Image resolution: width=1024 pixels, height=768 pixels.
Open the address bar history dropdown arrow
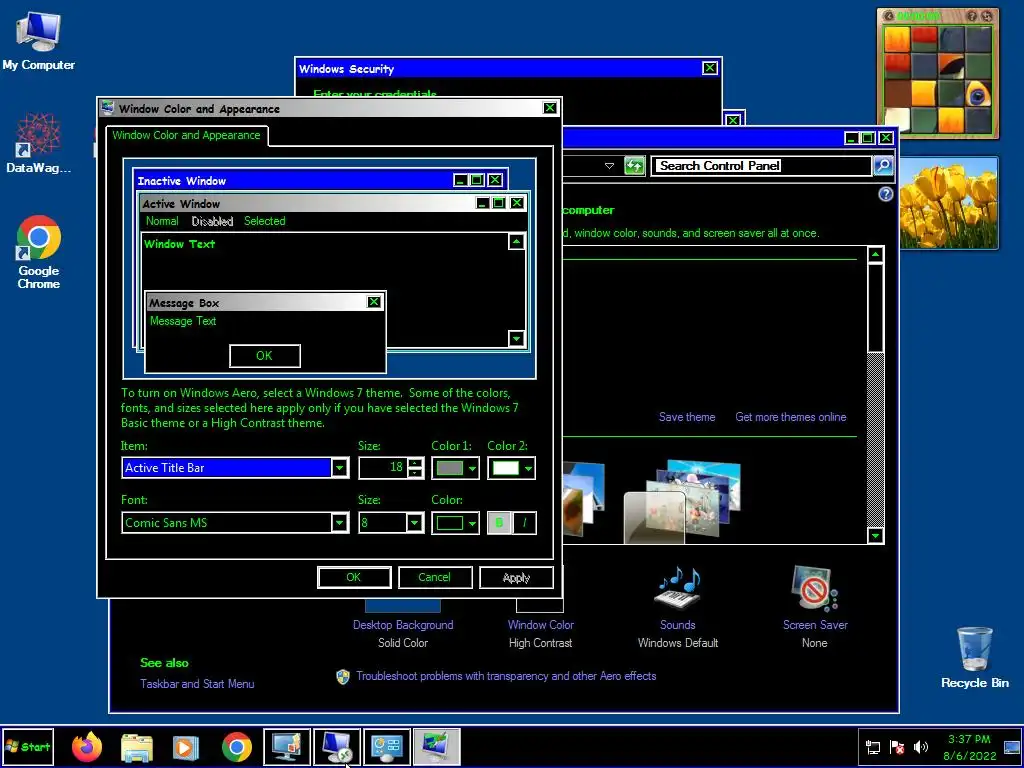tap(609, 166)
